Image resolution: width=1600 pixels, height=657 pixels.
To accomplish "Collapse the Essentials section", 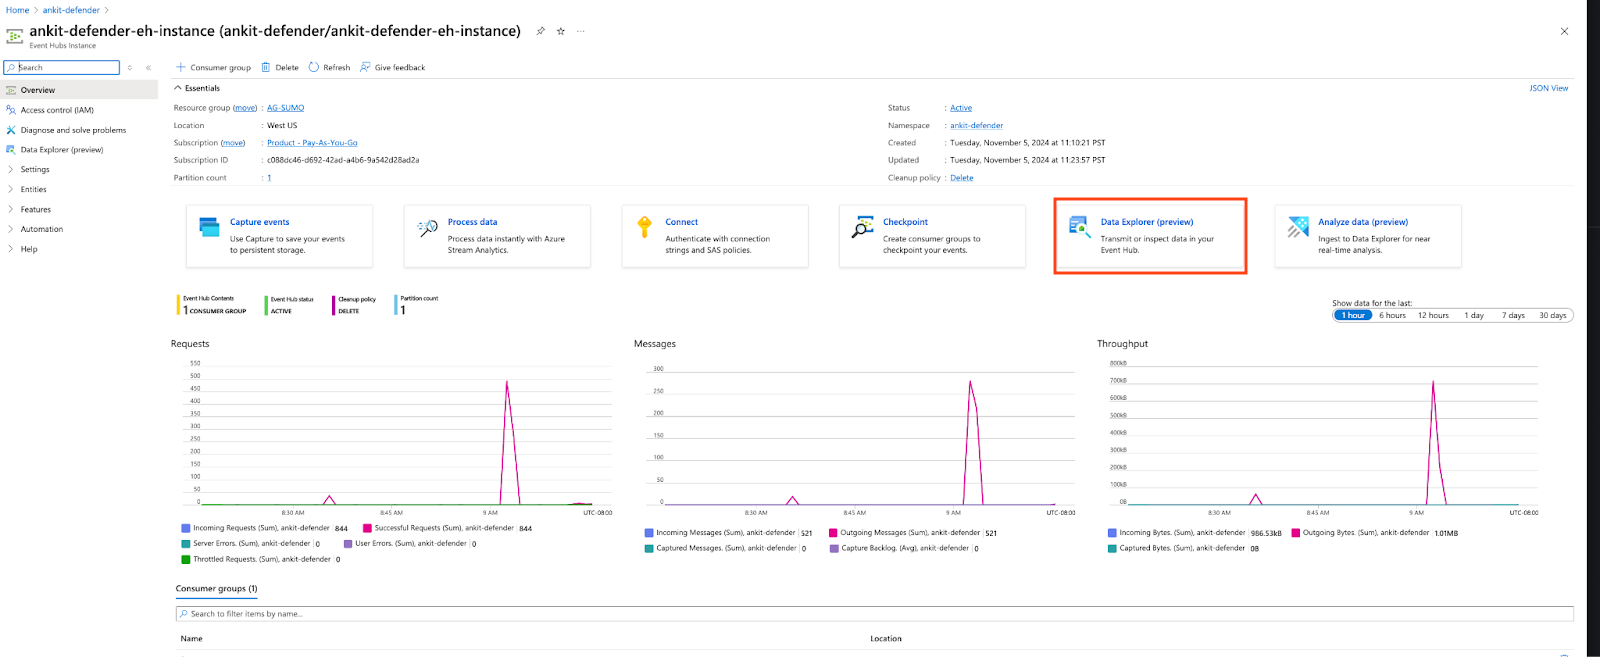I will click(x=179, y=88).
